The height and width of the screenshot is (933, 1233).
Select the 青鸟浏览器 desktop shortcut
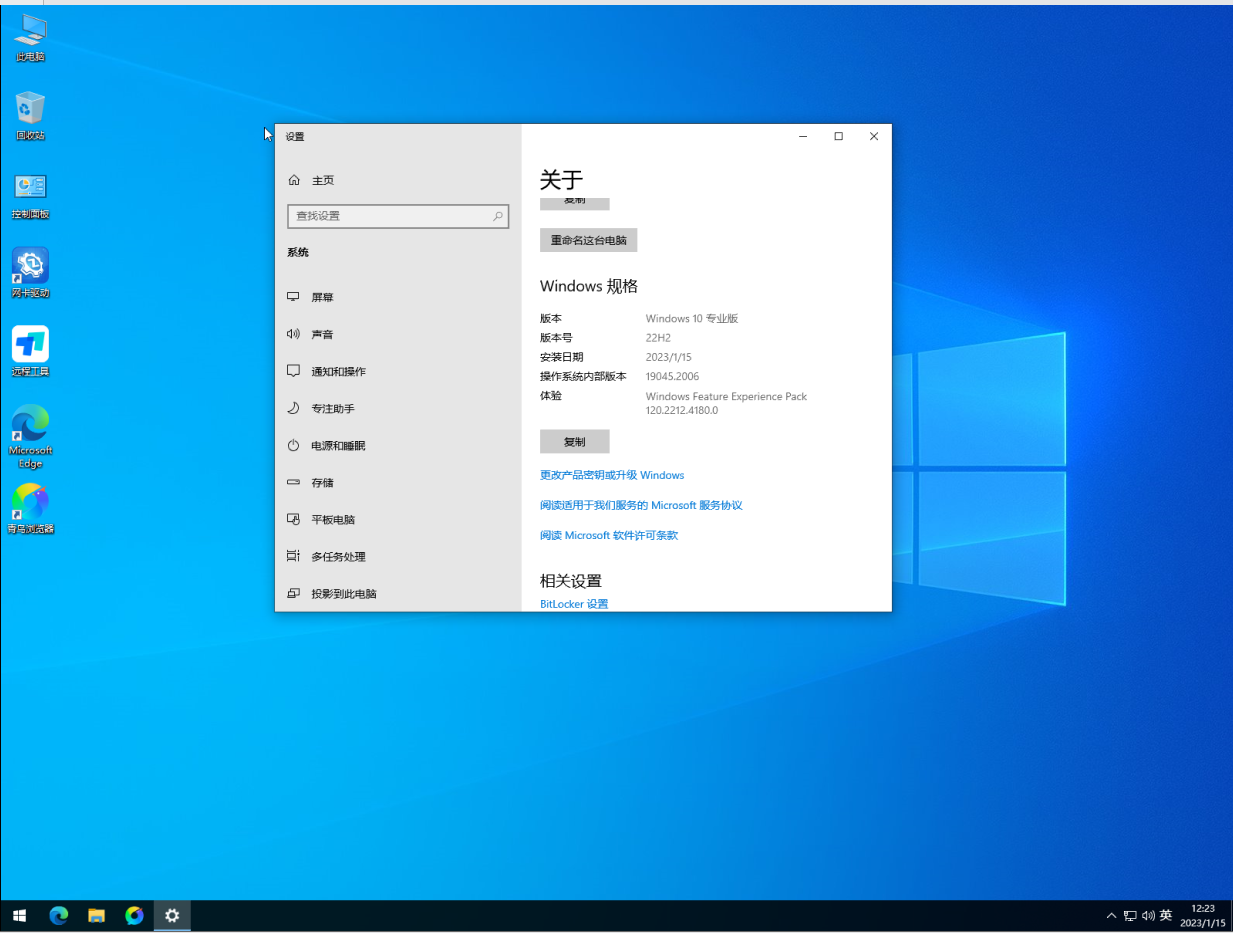tap(30, 508)
